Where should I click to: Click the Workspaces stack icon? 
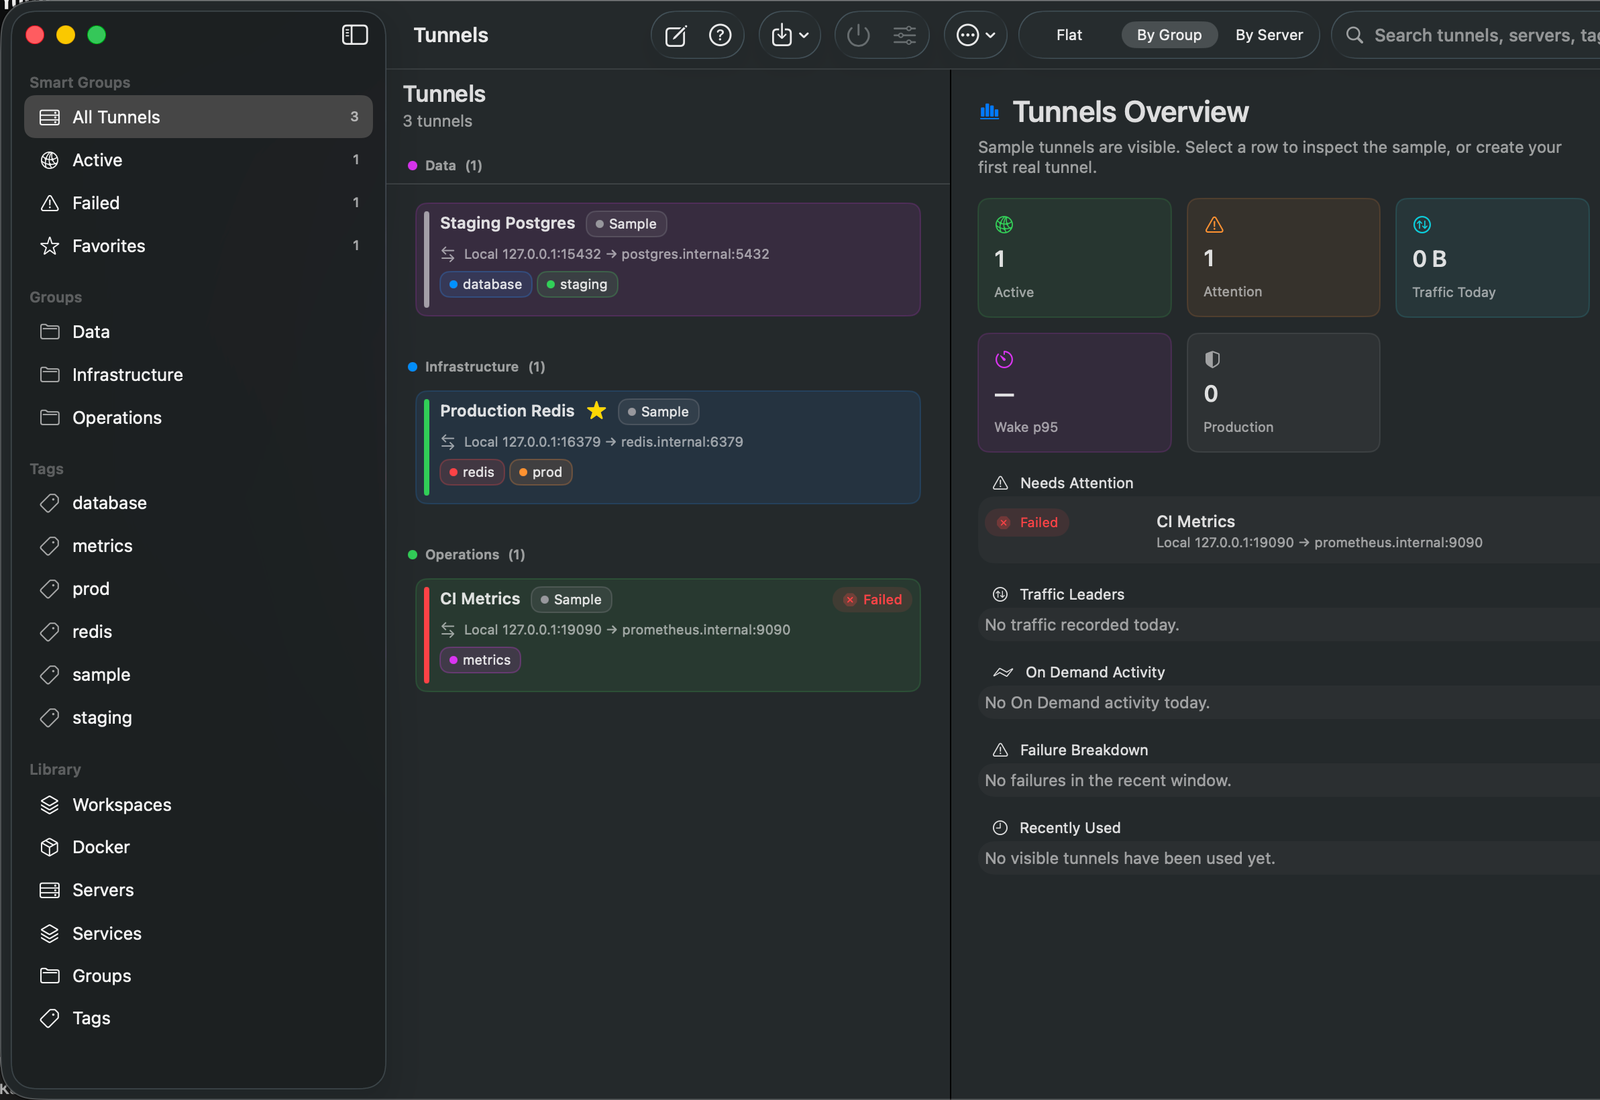[x=49, y=805]
